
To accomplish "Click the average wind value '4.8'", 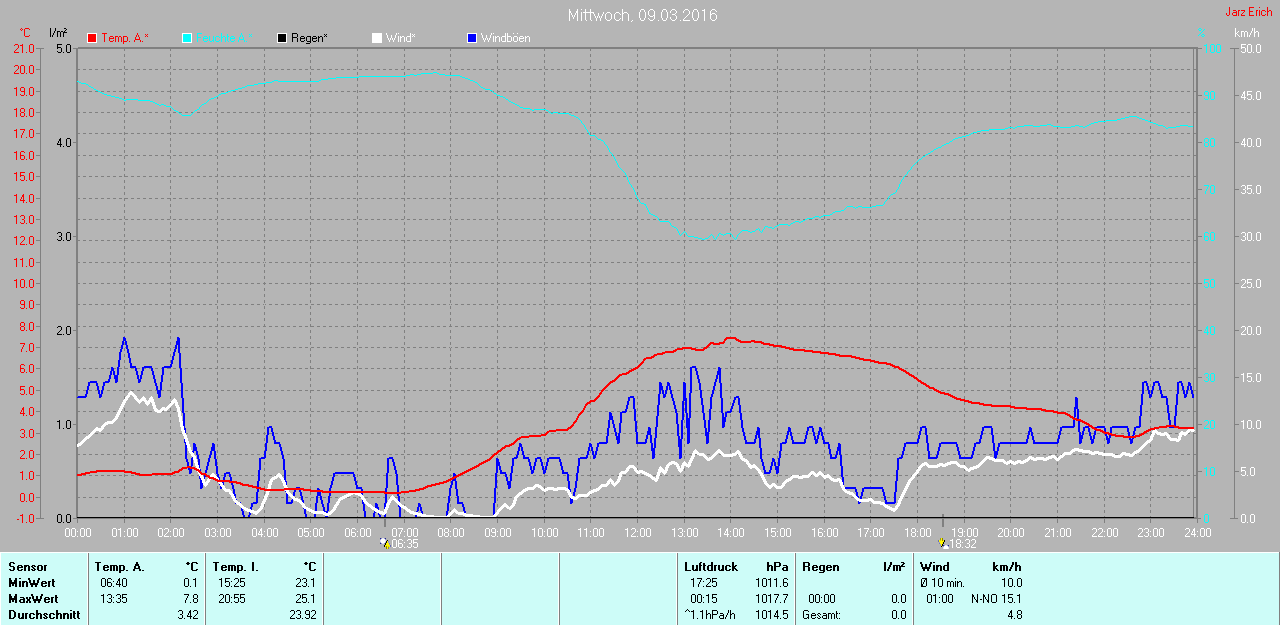I will tap(1014, 615).
